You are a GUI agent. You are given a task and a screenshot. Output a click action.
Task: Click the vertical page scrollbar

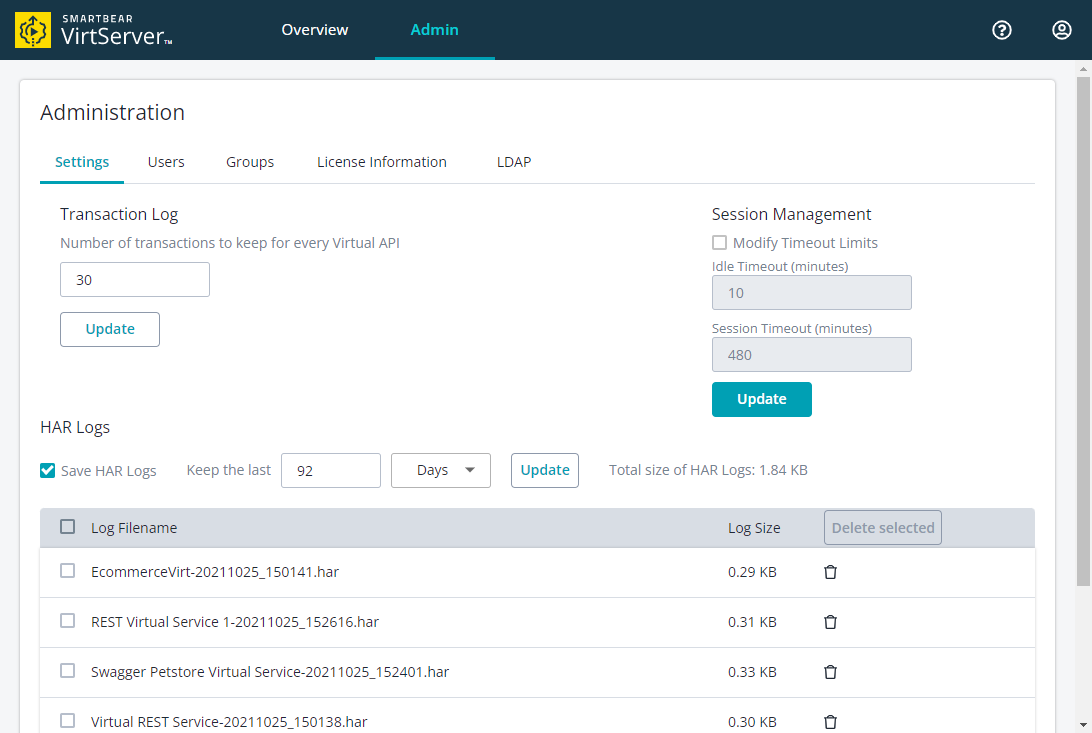pos(1083,330)
